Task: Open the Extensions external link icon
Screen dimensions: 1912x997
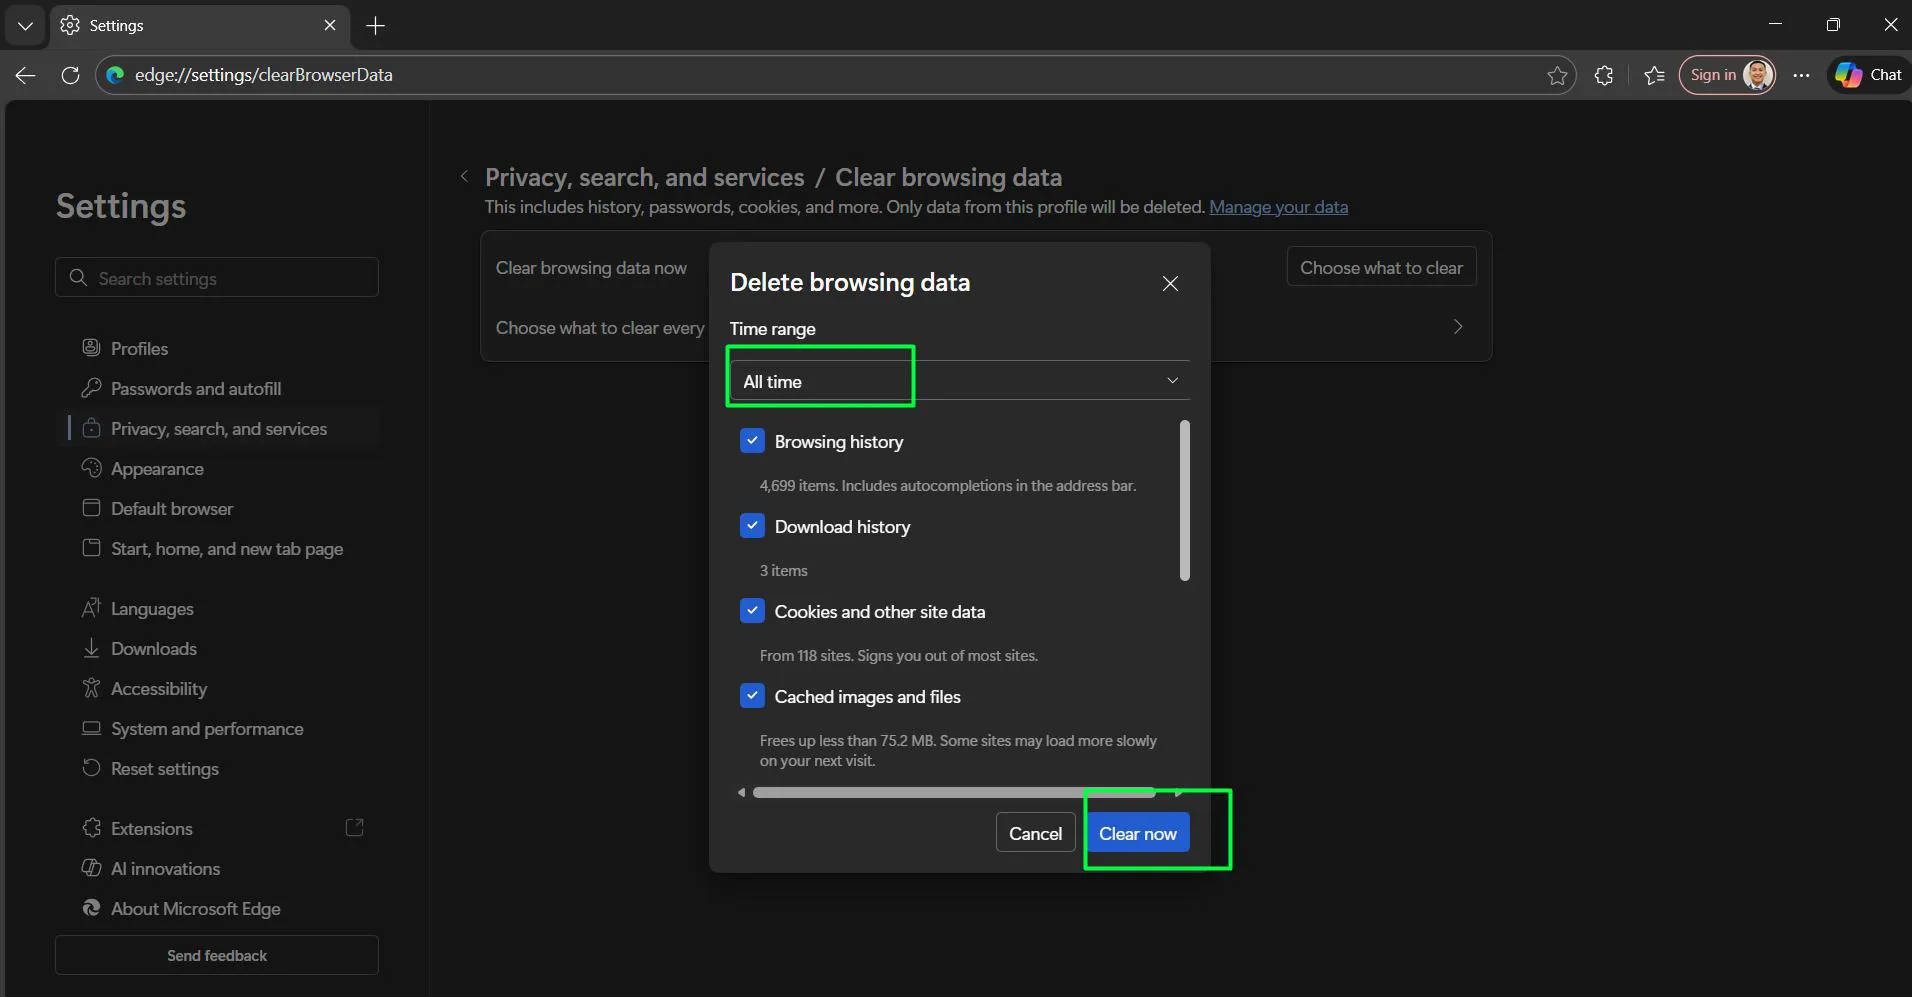Action: pos(354,828)
